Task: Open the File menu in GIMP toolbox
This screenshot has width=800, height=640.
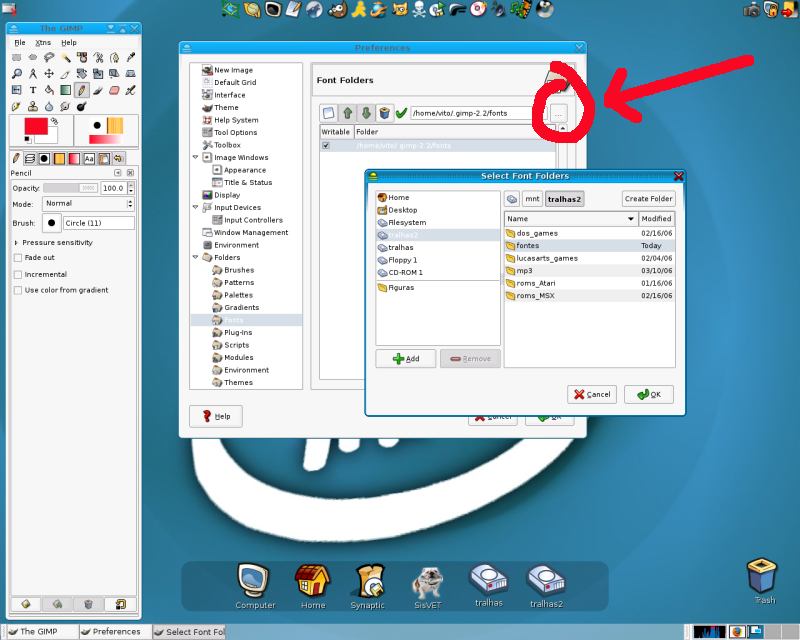Action: pos(20,43)
